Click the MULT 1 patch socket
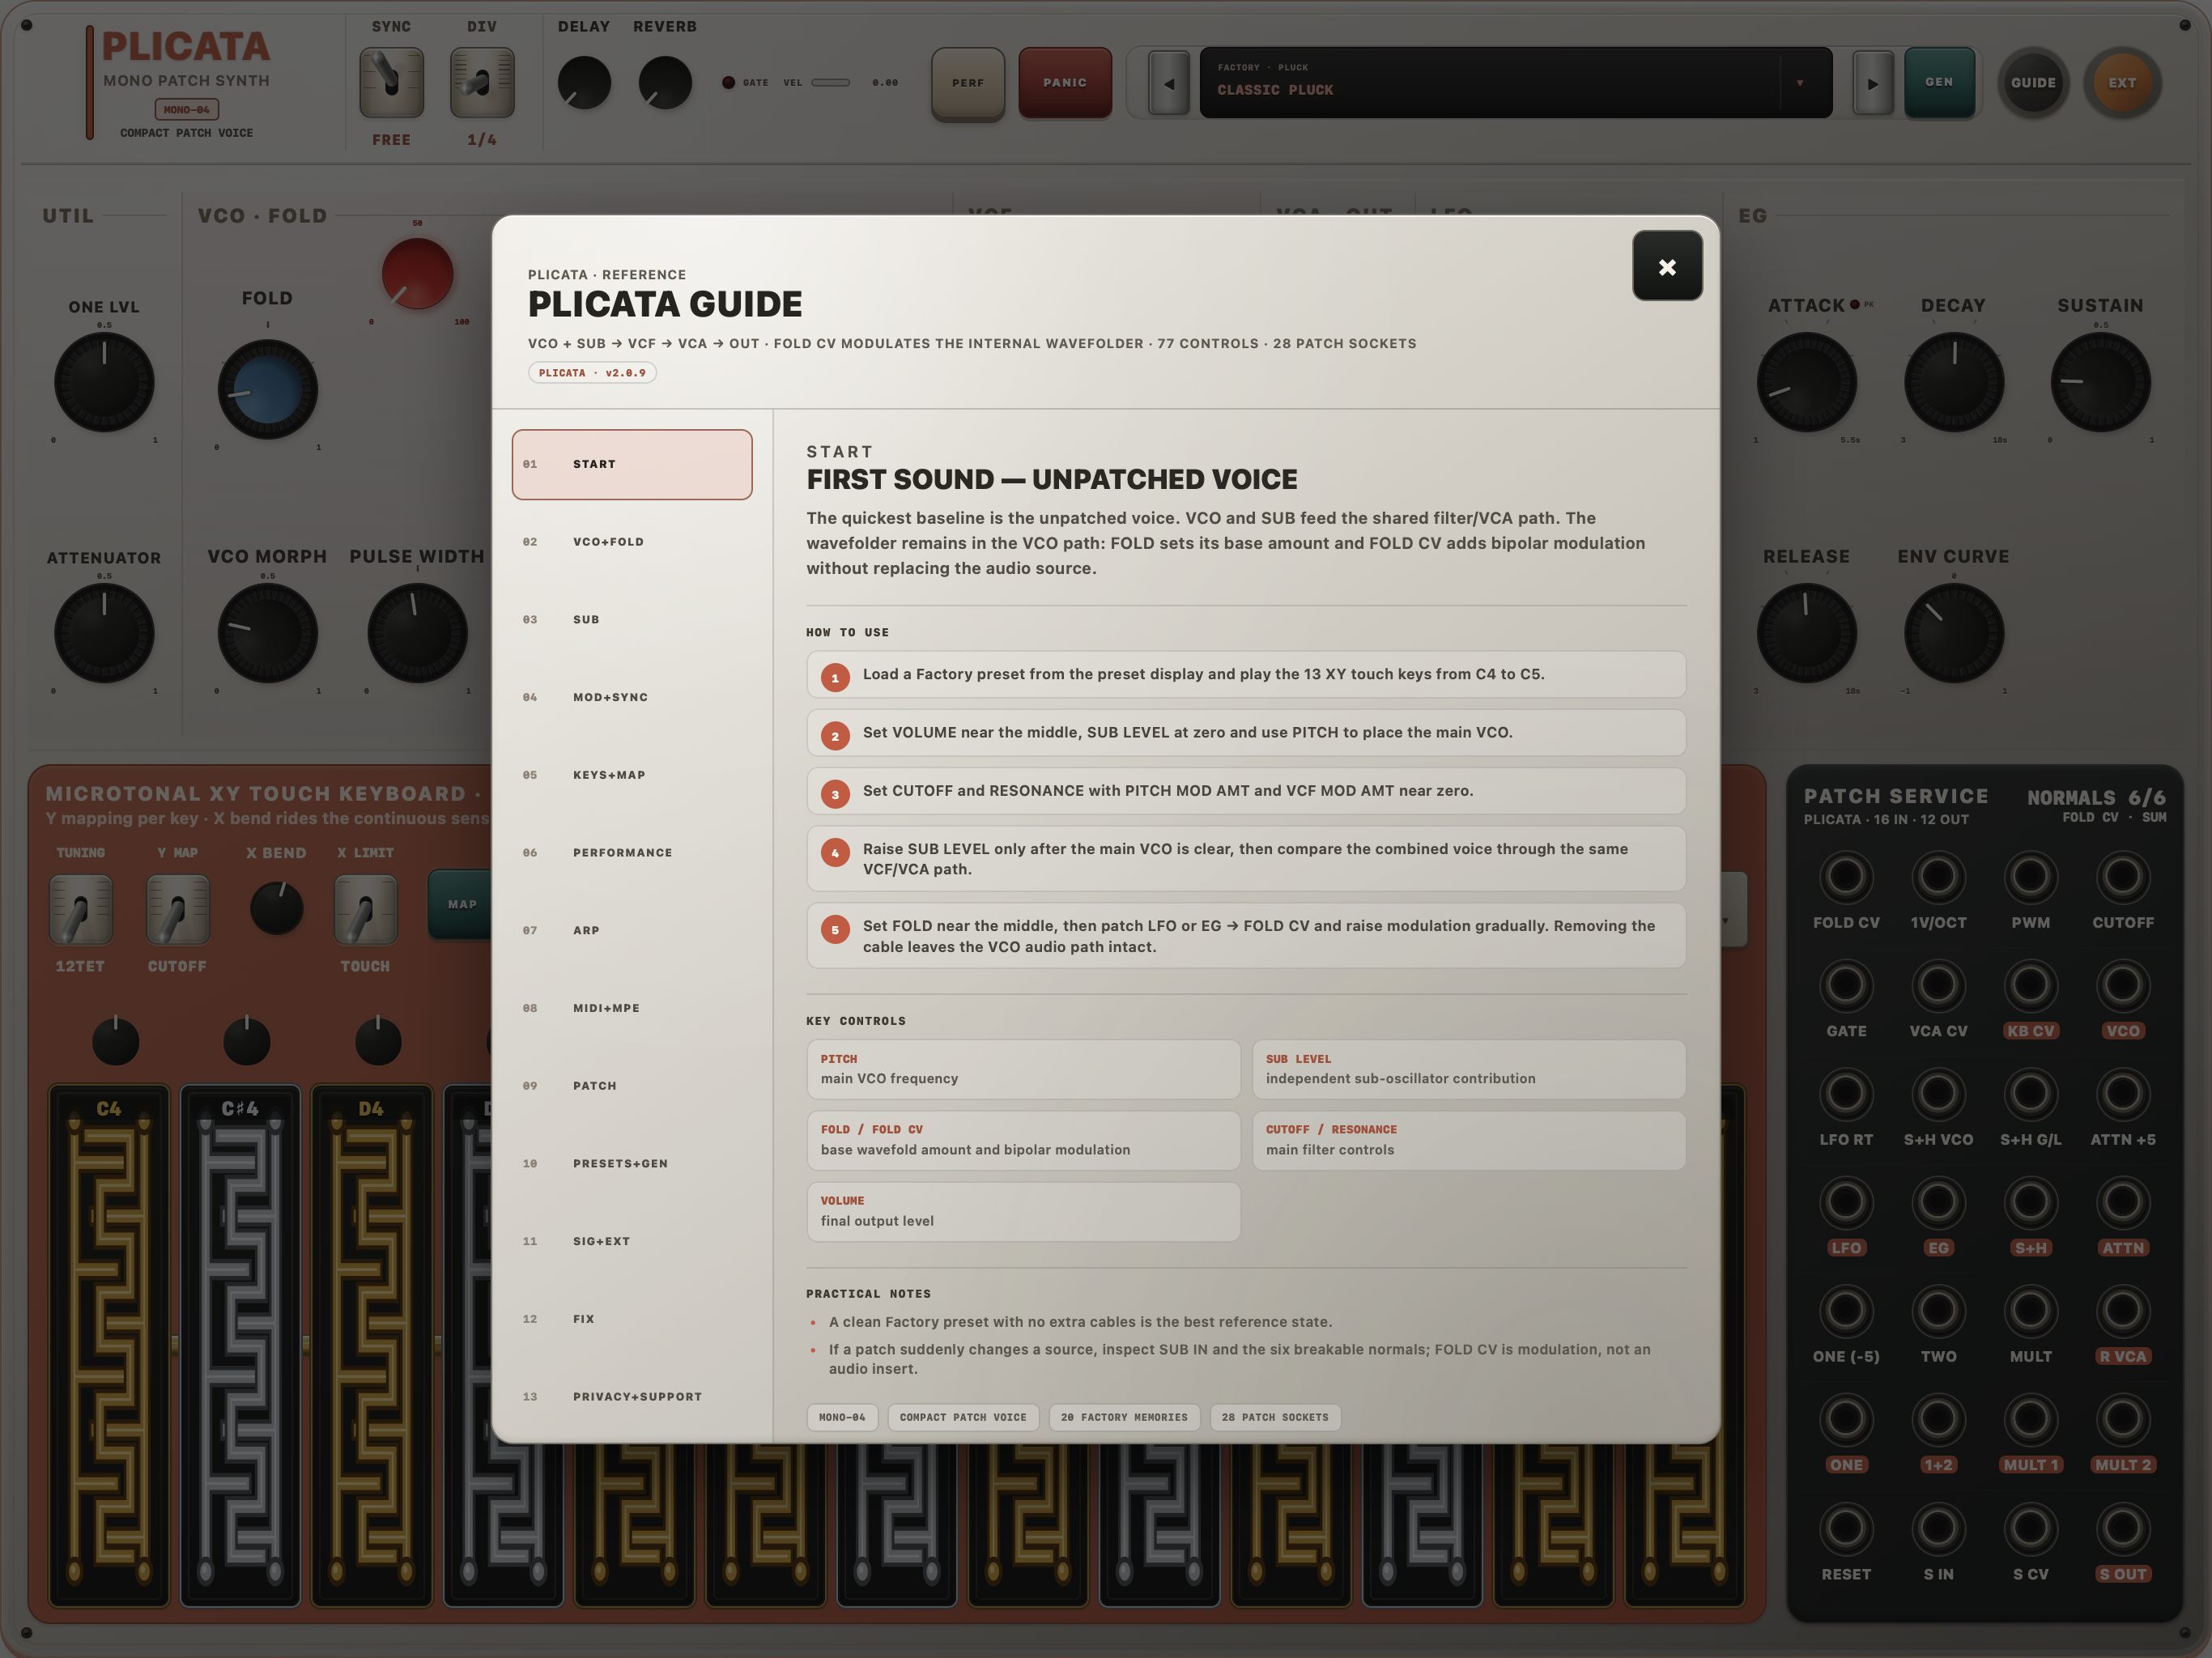 (2030, 1420)
